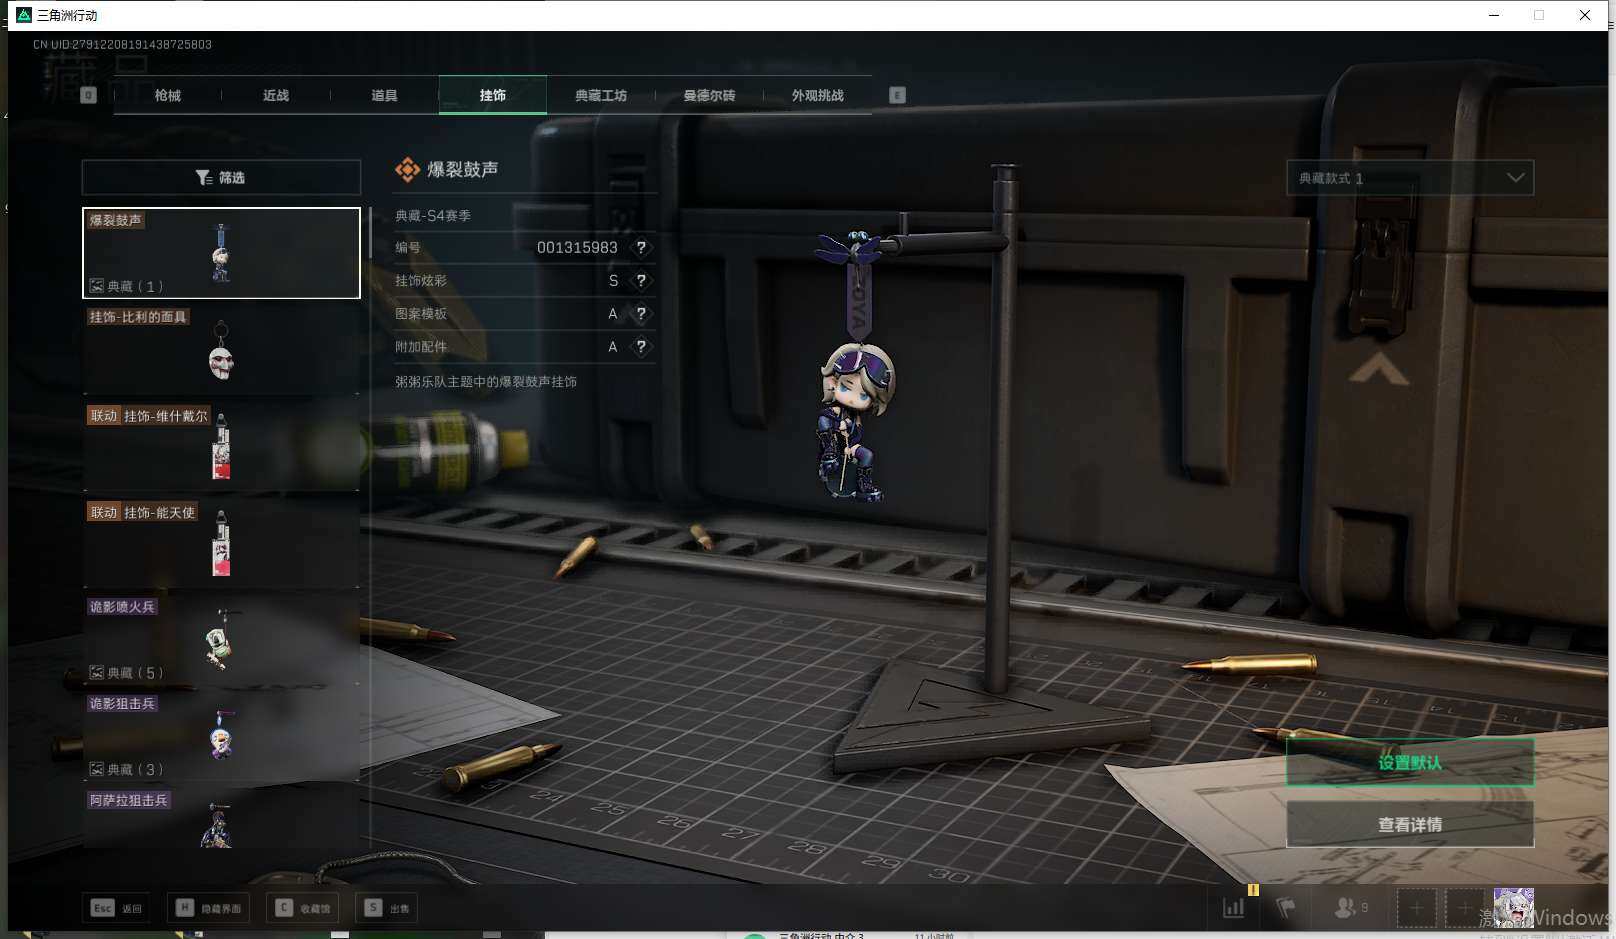Select the 挂饰-能天使 charm card
Viewport: 1616px width, 939px height.
221,544
